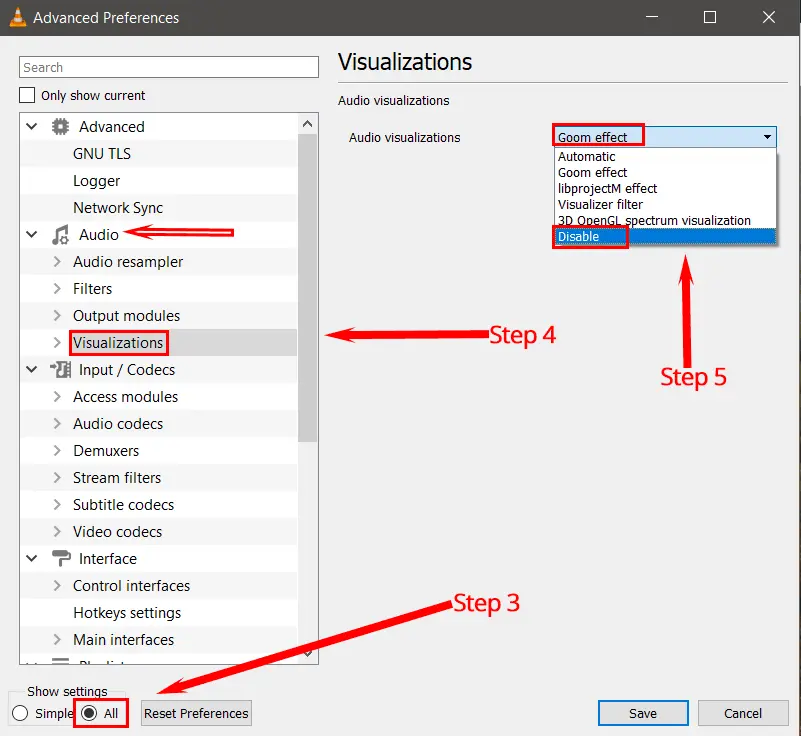Select the Simple show settings radio button
Image resolution: width=801 pixels, height=736 pixels.
pyautogui.click(x=20, y=713)
